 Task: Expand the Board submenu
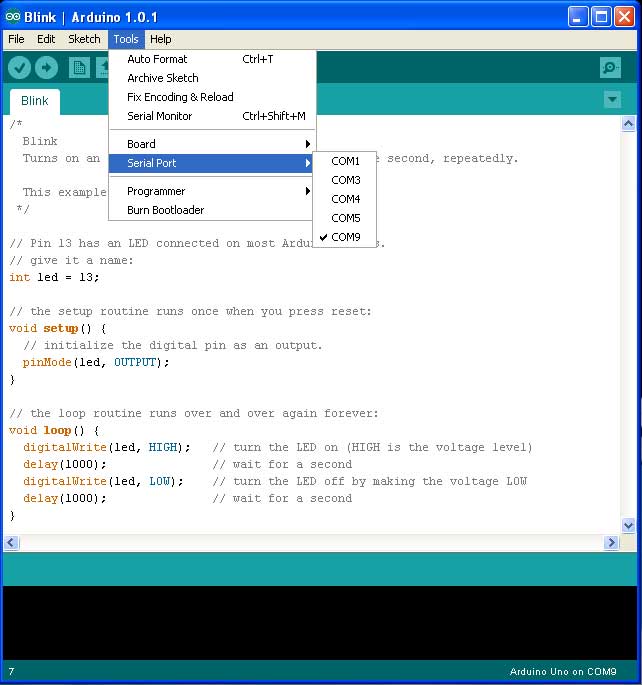point(211,144)
